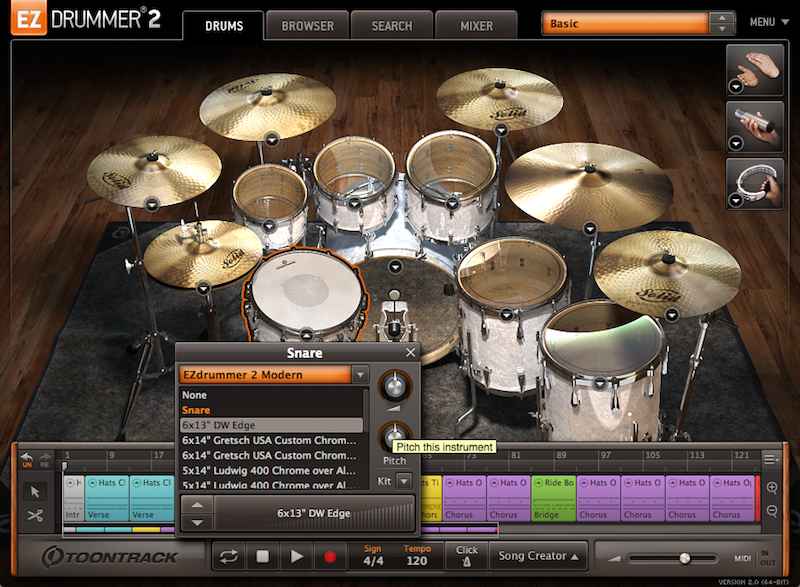800x587 pixels.
Task: Open the kick drum instrument arrow menu
Action: (395, 267)
